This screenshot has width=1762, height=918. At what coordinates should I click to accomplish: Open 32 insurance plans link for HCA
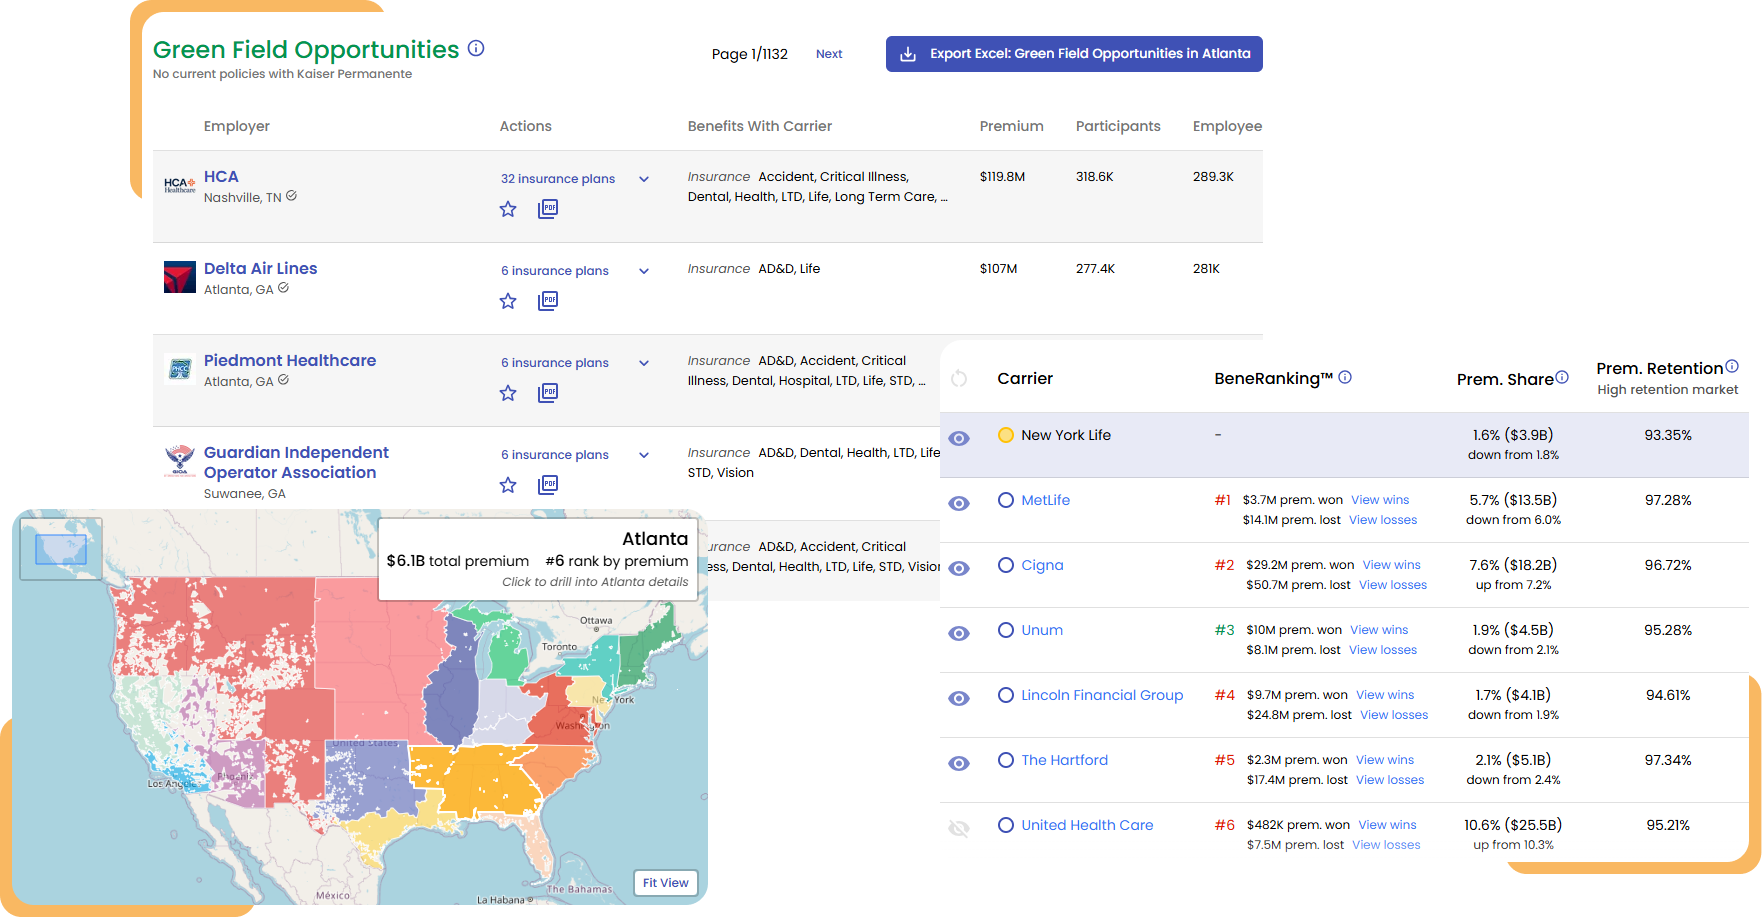558,179
